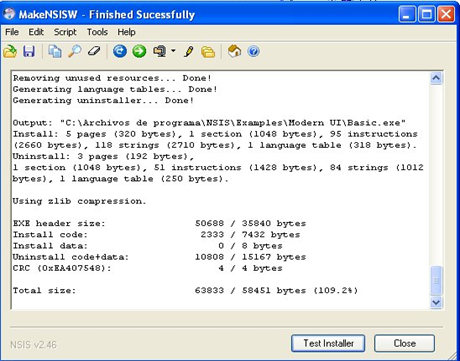The image size is (460, 361).
Task: Click the 'Uninstall code+data:' log line
Action: tap(159, 257)
